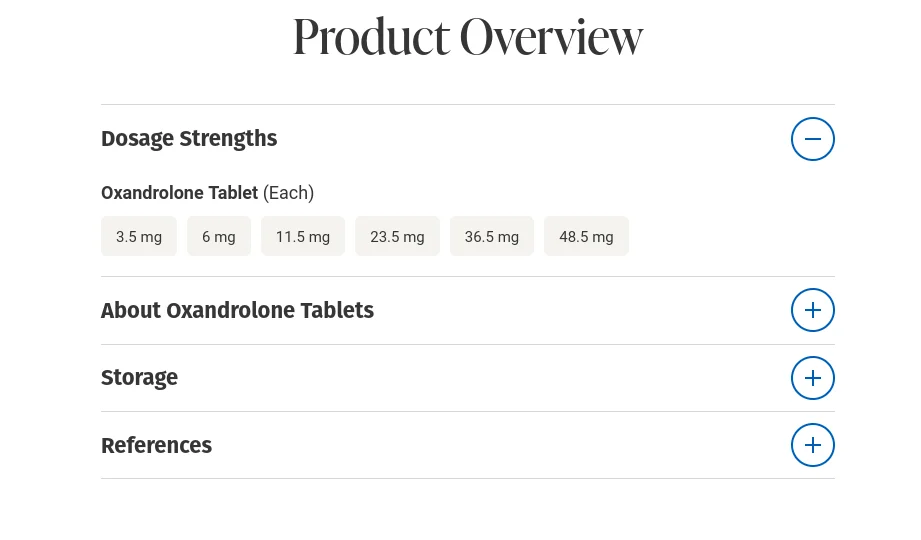Image resolution: width=921 pixels, height=540 pixels.
Task: Click the Dosage Strengths section heading
Action: (x=189, y=139)
